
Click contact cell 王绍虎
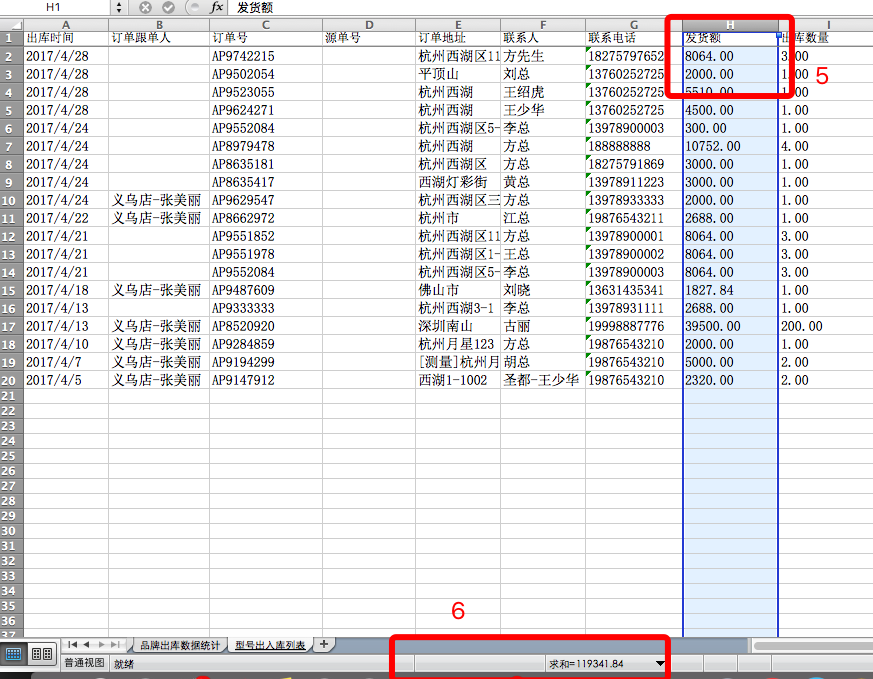point(543,92)
